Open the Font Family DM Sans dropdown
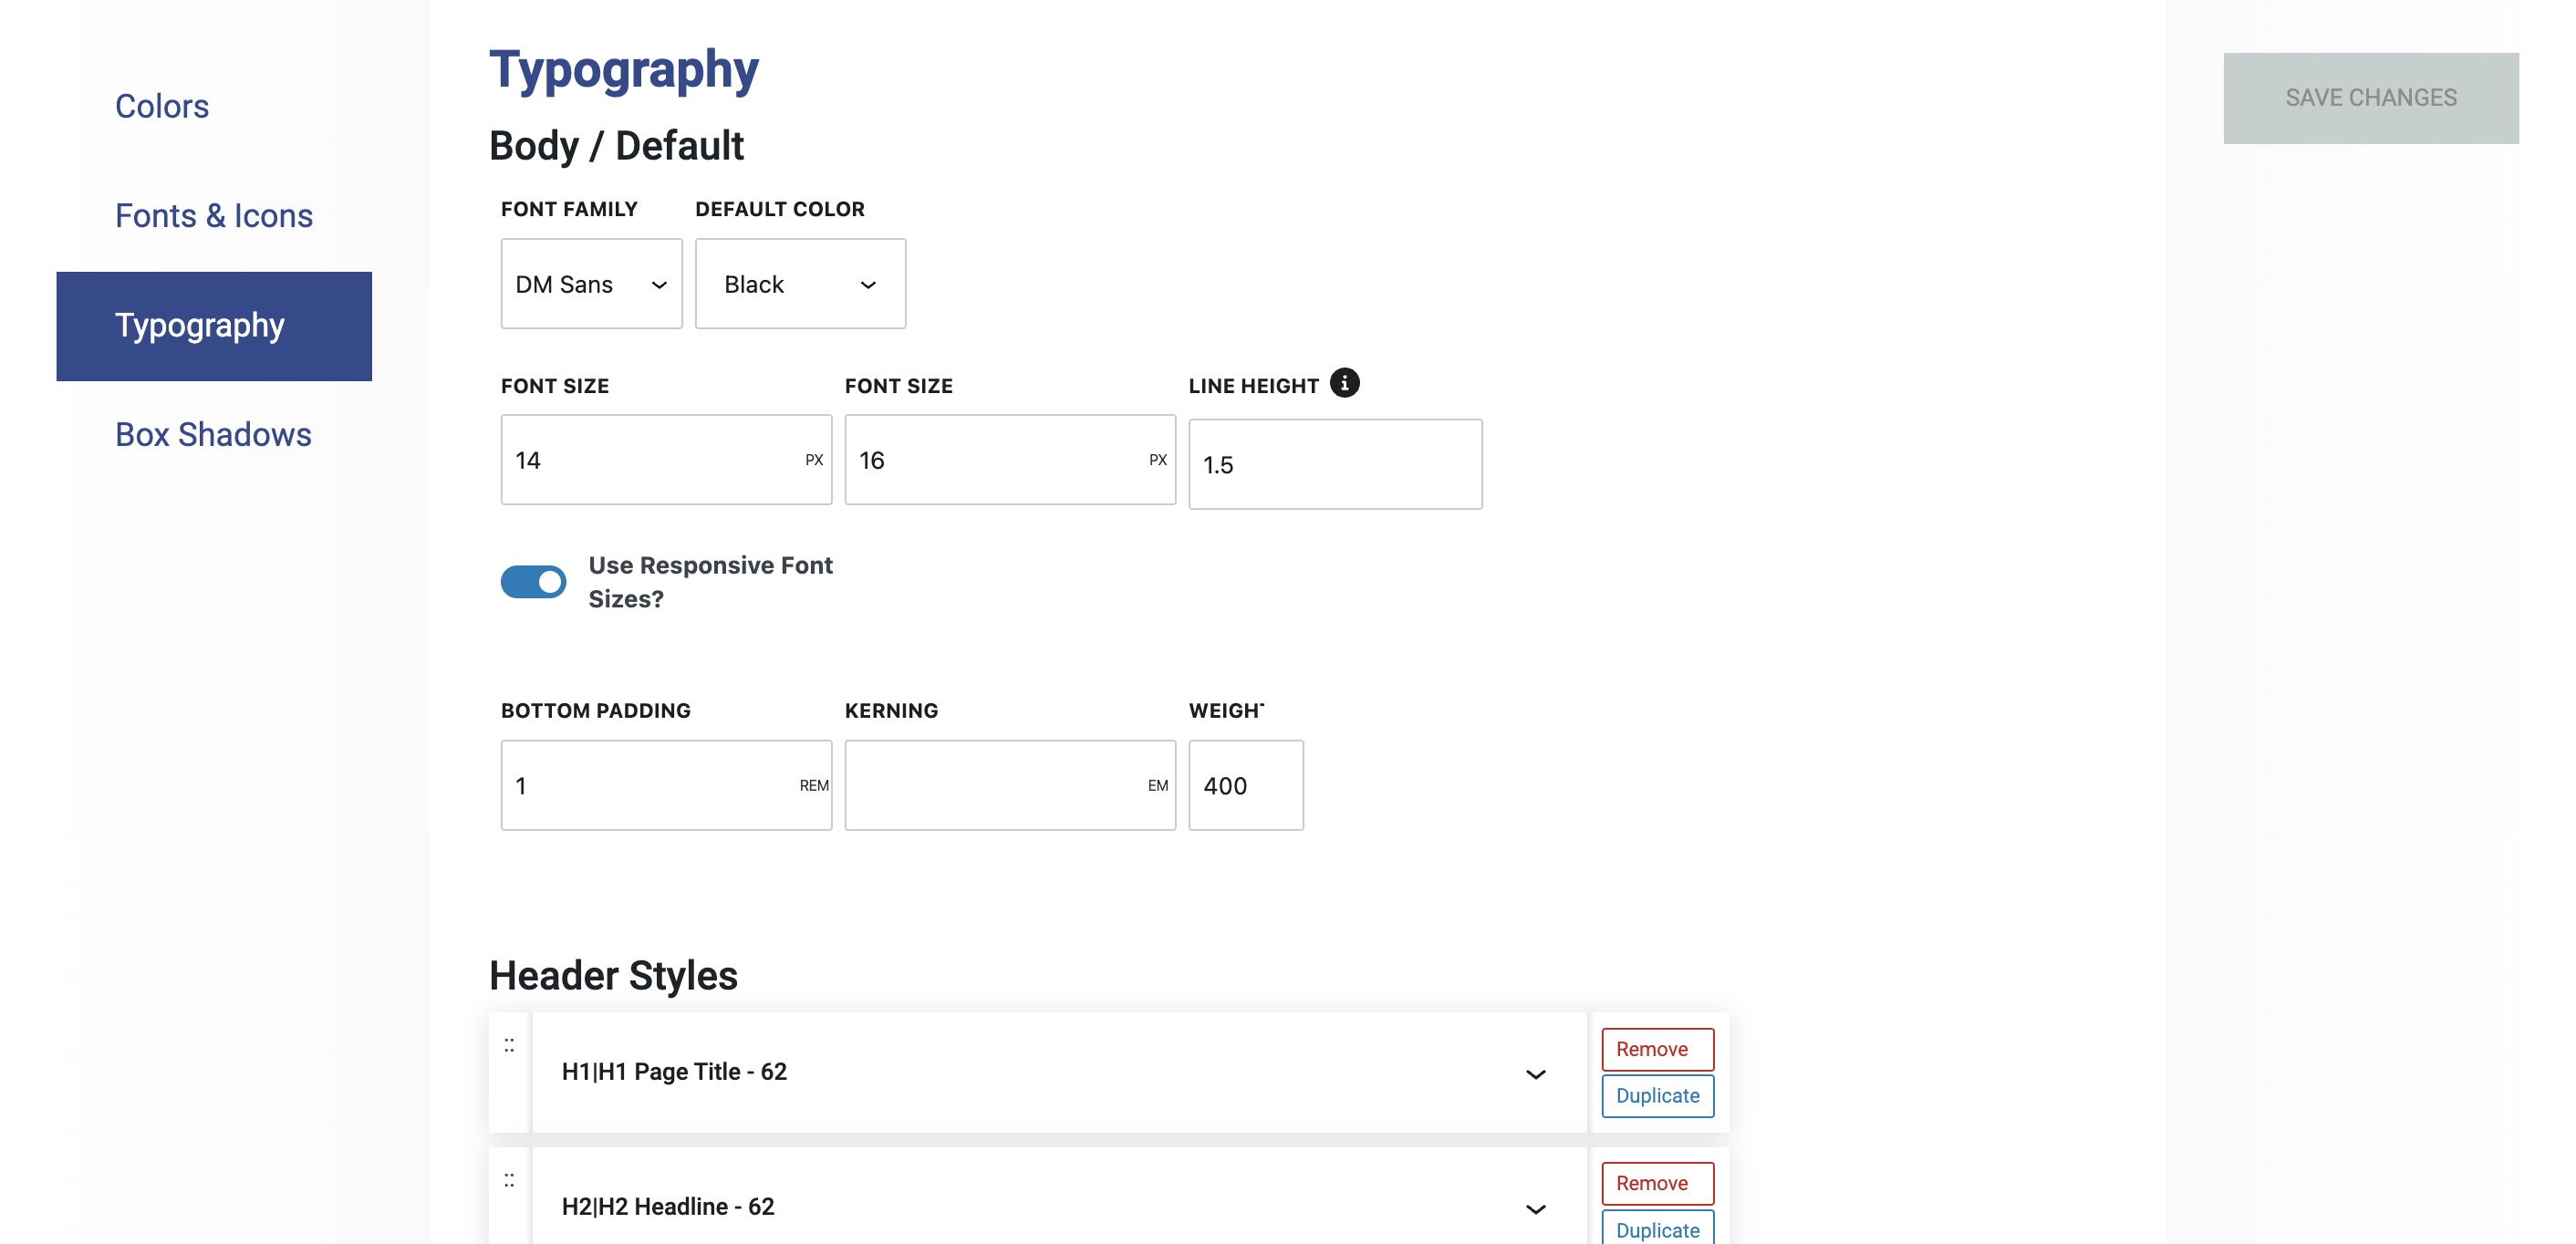Image resolution: width=2576 pixels, height=1244 pixels. pos(591,284)
